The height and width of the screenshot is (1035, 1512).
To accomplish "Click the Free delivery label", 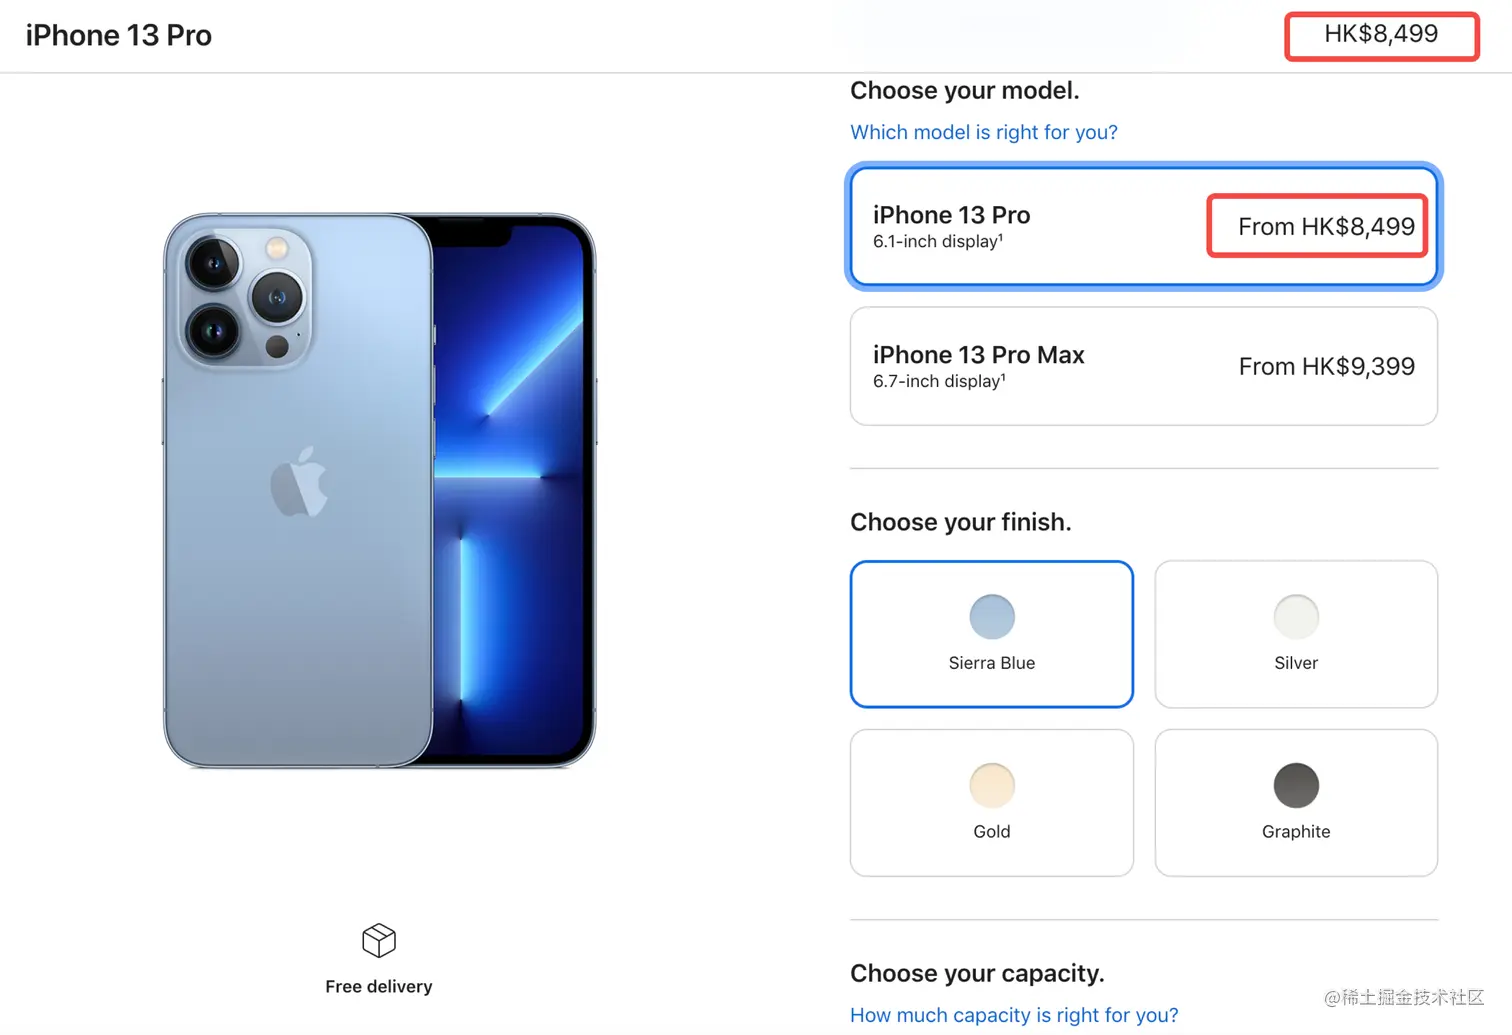I will point(379,987).
